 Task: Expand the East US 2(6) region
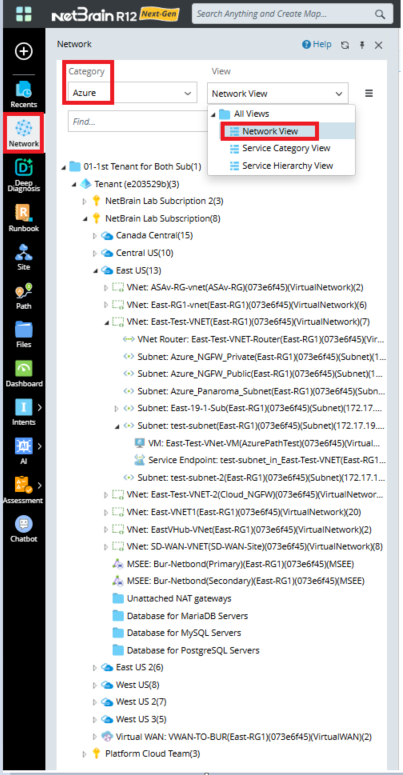[x=95, y=668]
